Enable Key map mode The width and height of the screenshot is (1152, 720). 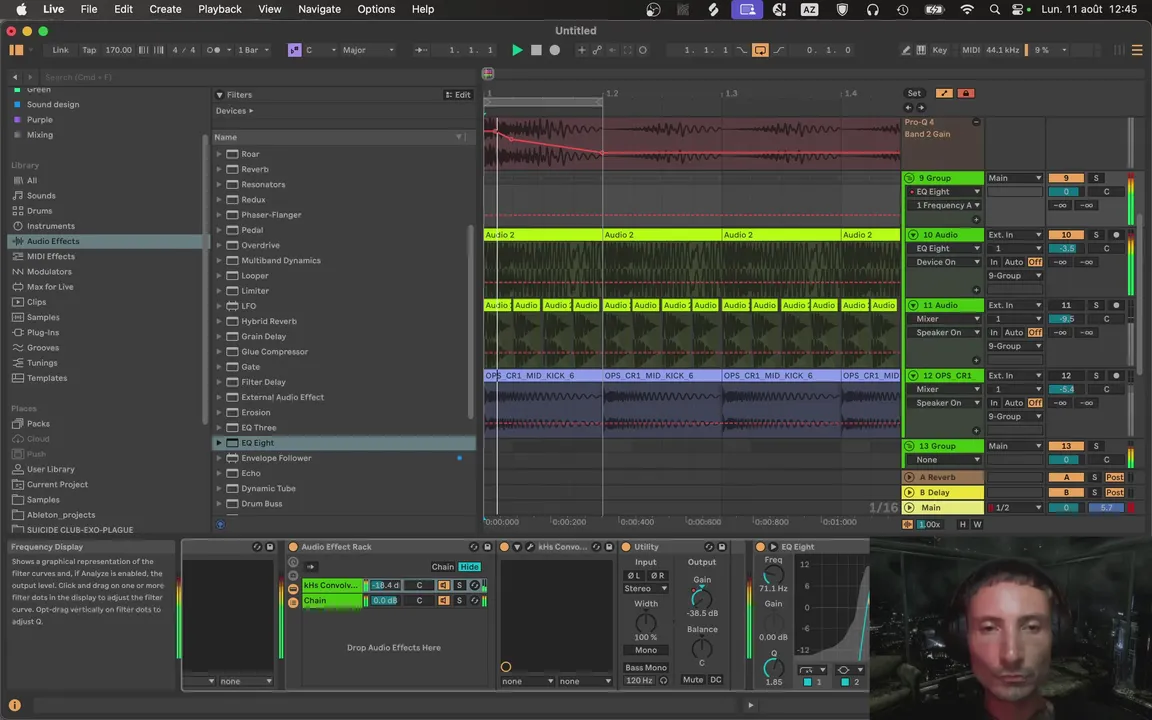tap(940, 50)
